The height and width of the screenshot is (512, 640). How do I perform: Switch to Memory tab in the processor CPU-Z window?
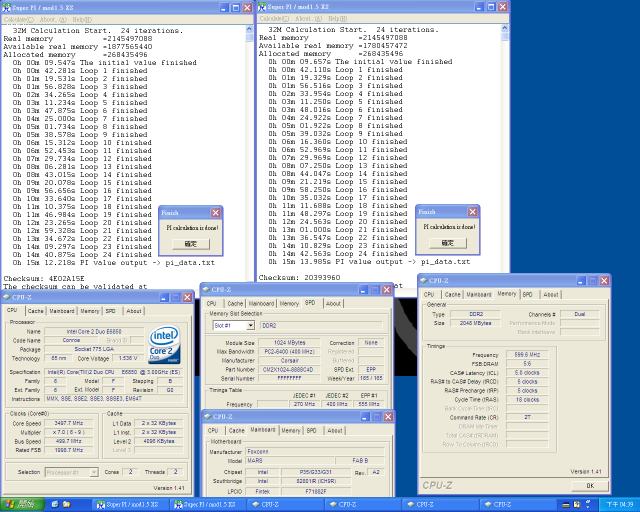pos(90,311)
